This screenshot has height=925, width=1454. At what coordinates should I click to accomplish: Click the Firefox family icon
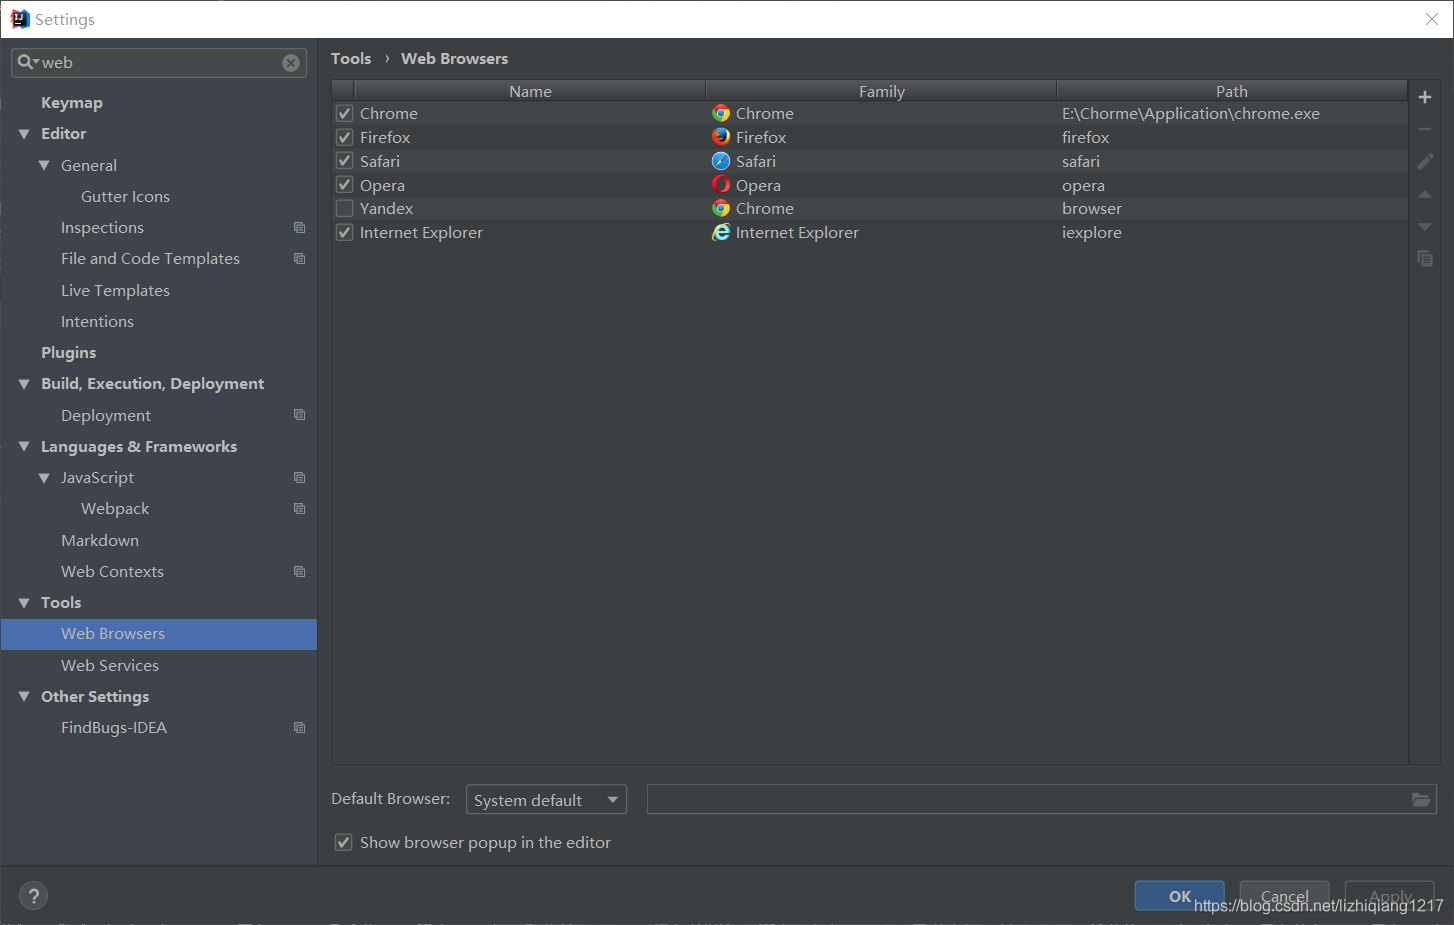coord(721,137)
